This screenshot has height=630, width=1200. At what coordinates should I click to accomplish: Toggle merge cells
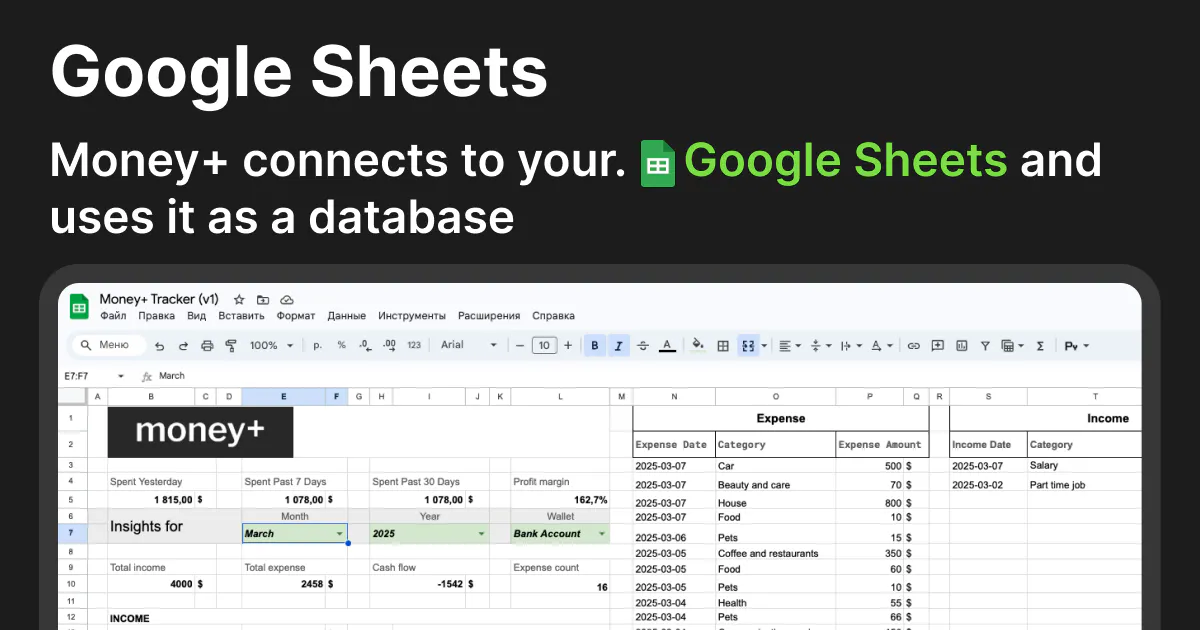(748, 345)
